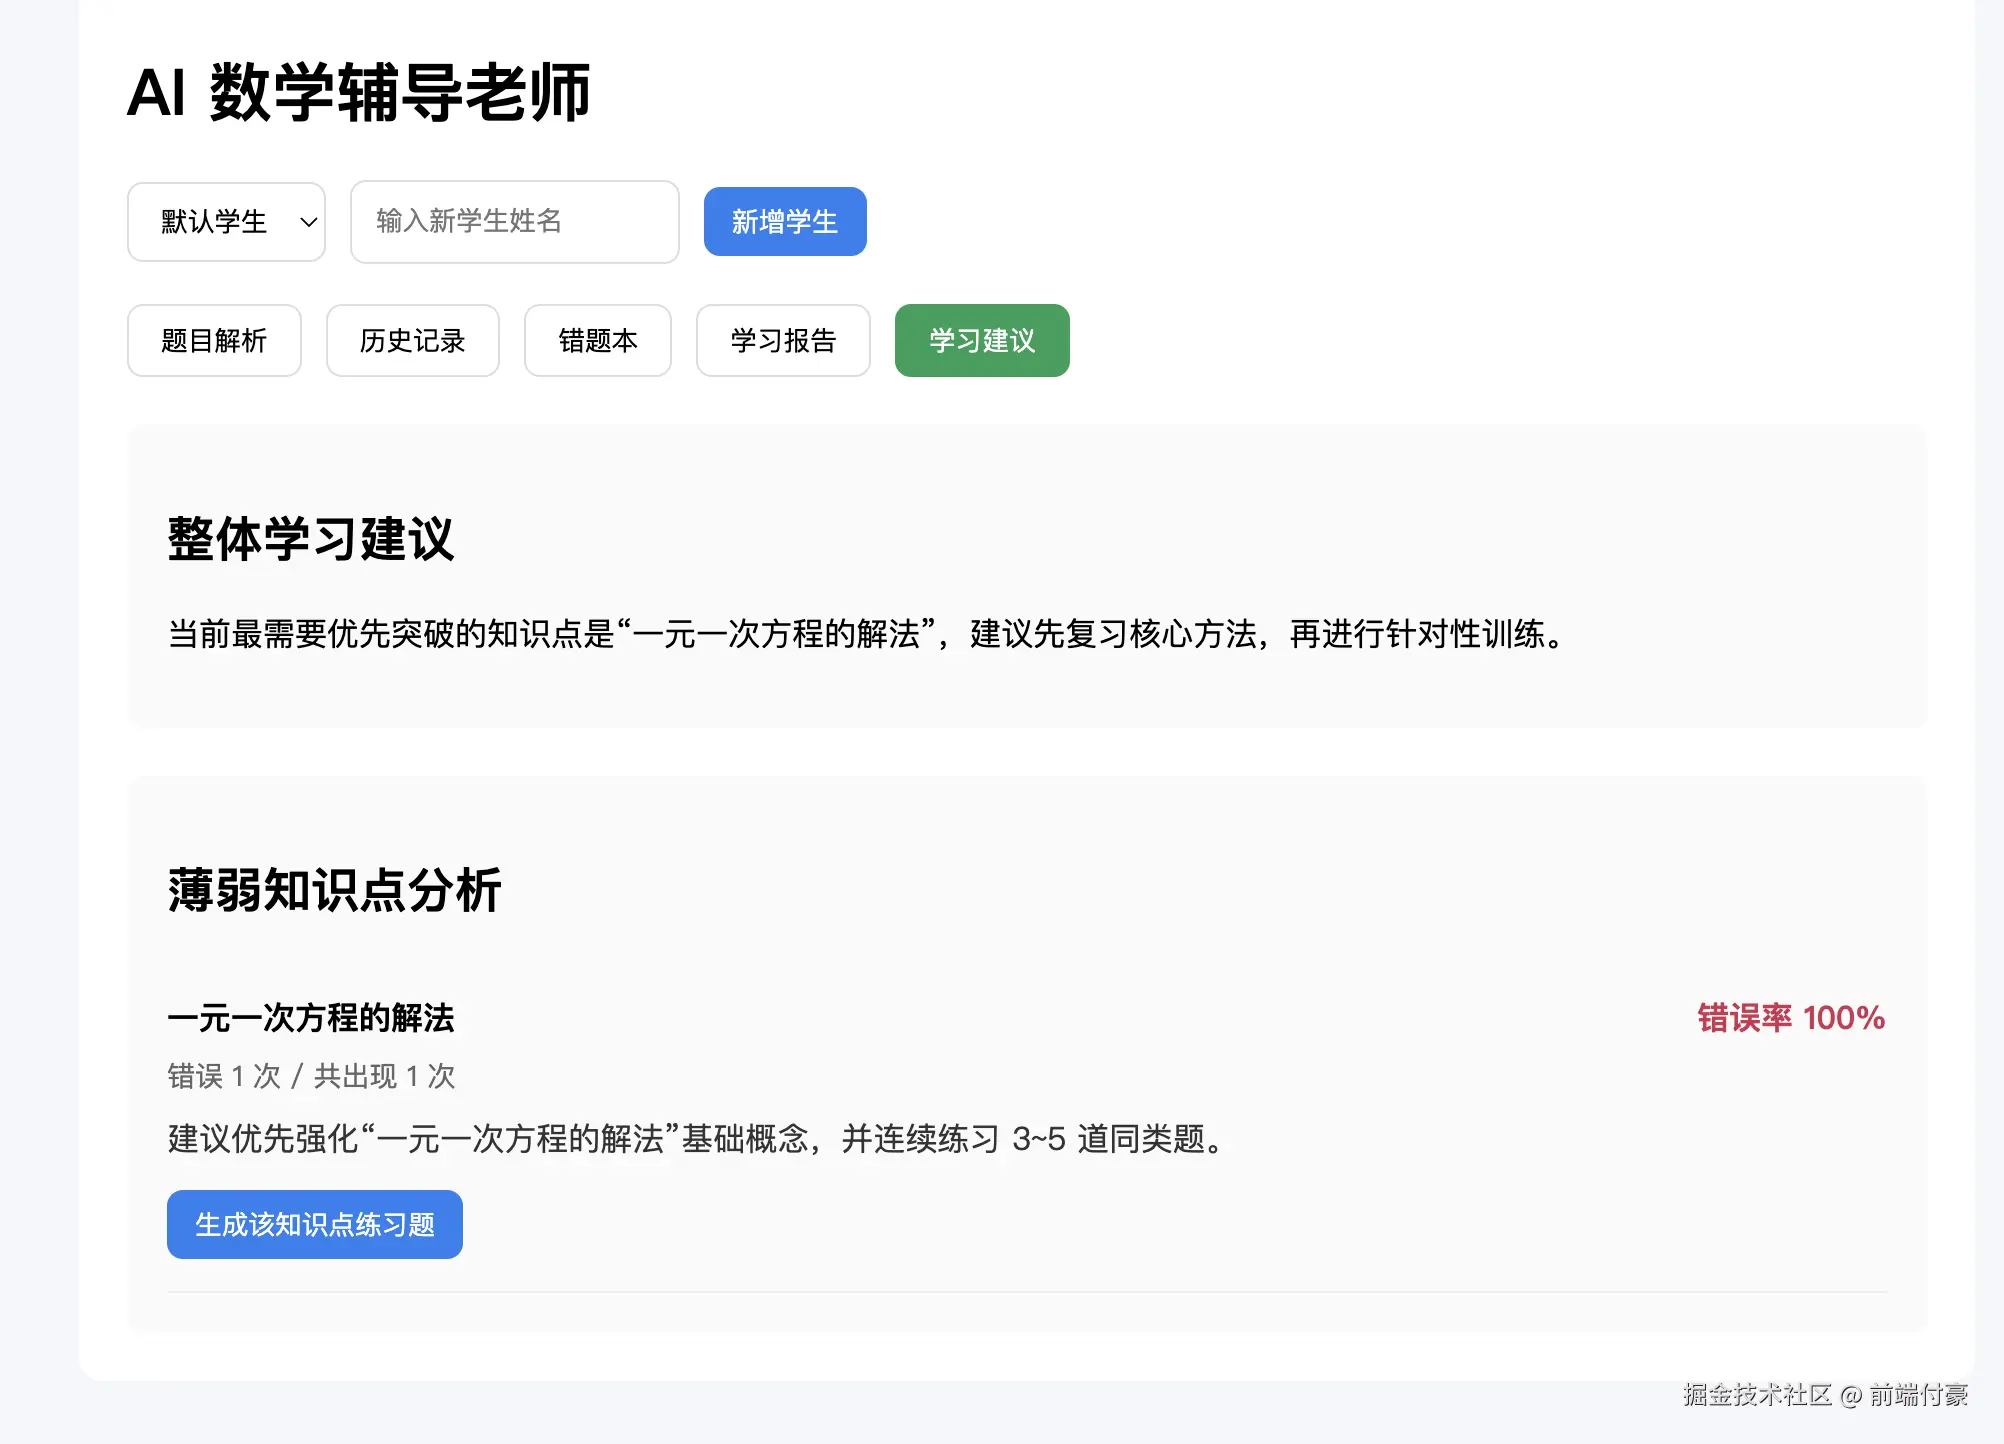Click the 薄弱知识点分析 heading
The image size is (2004, 1444).
click(x=334, y=890)
